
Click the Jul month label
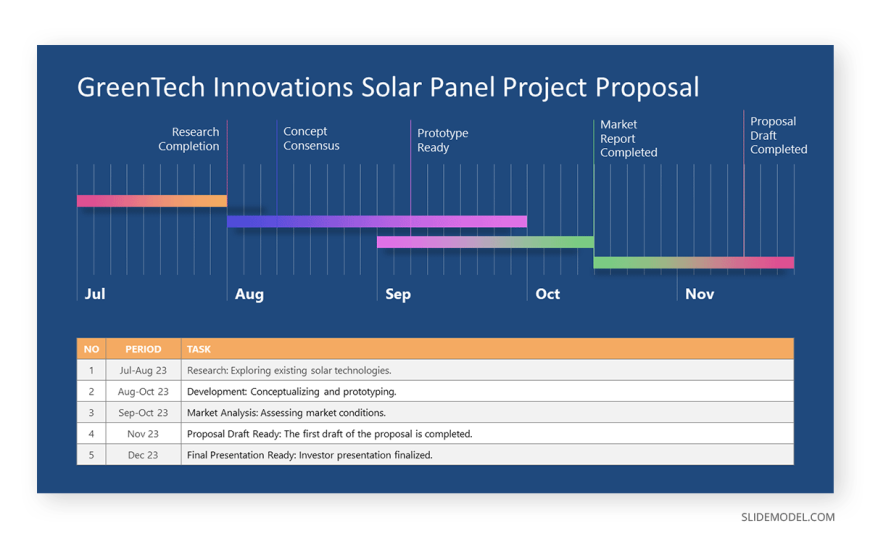[x=95, y=294]
